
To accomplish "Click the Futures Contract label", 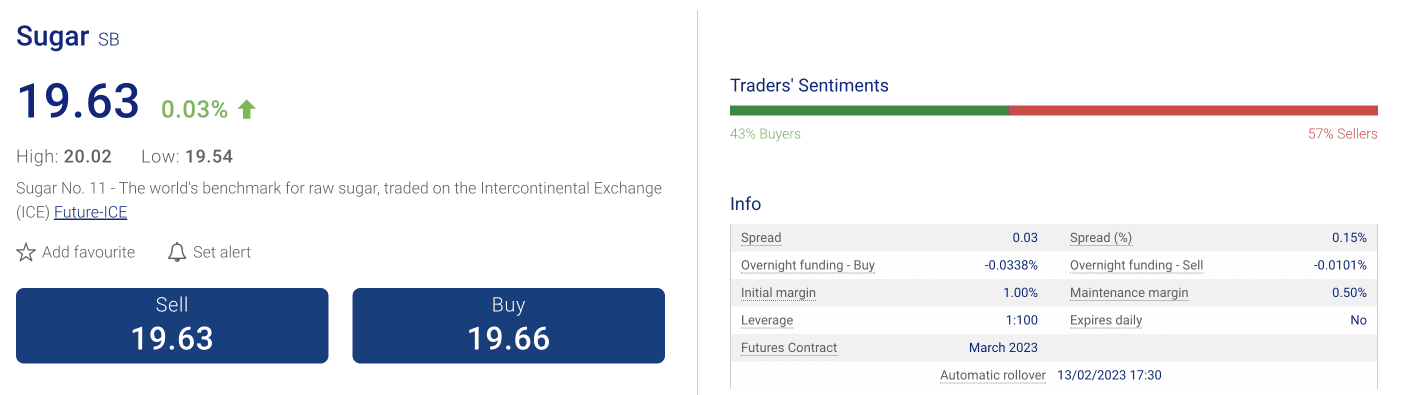I will coord(789,348).
